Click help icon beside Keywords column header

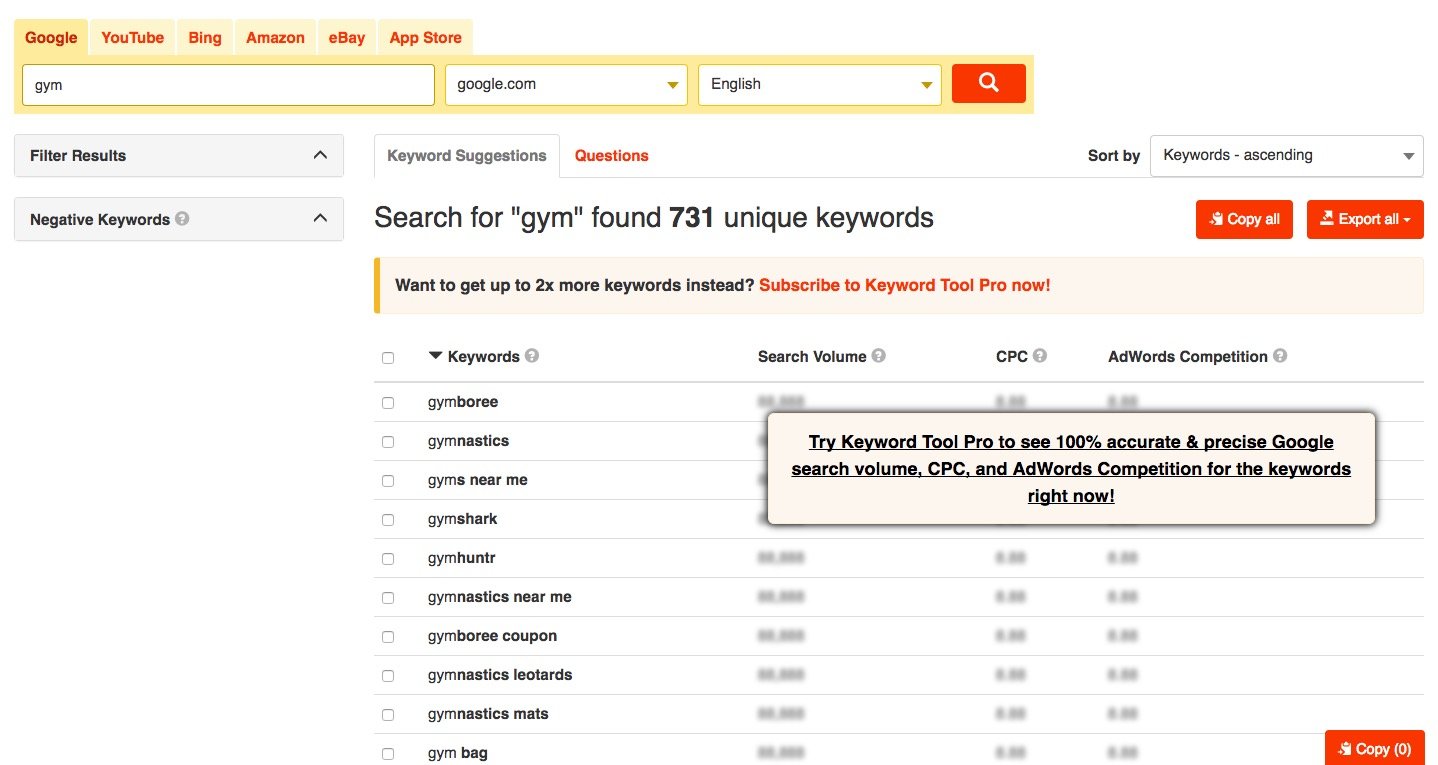click(x=532, y=355)
